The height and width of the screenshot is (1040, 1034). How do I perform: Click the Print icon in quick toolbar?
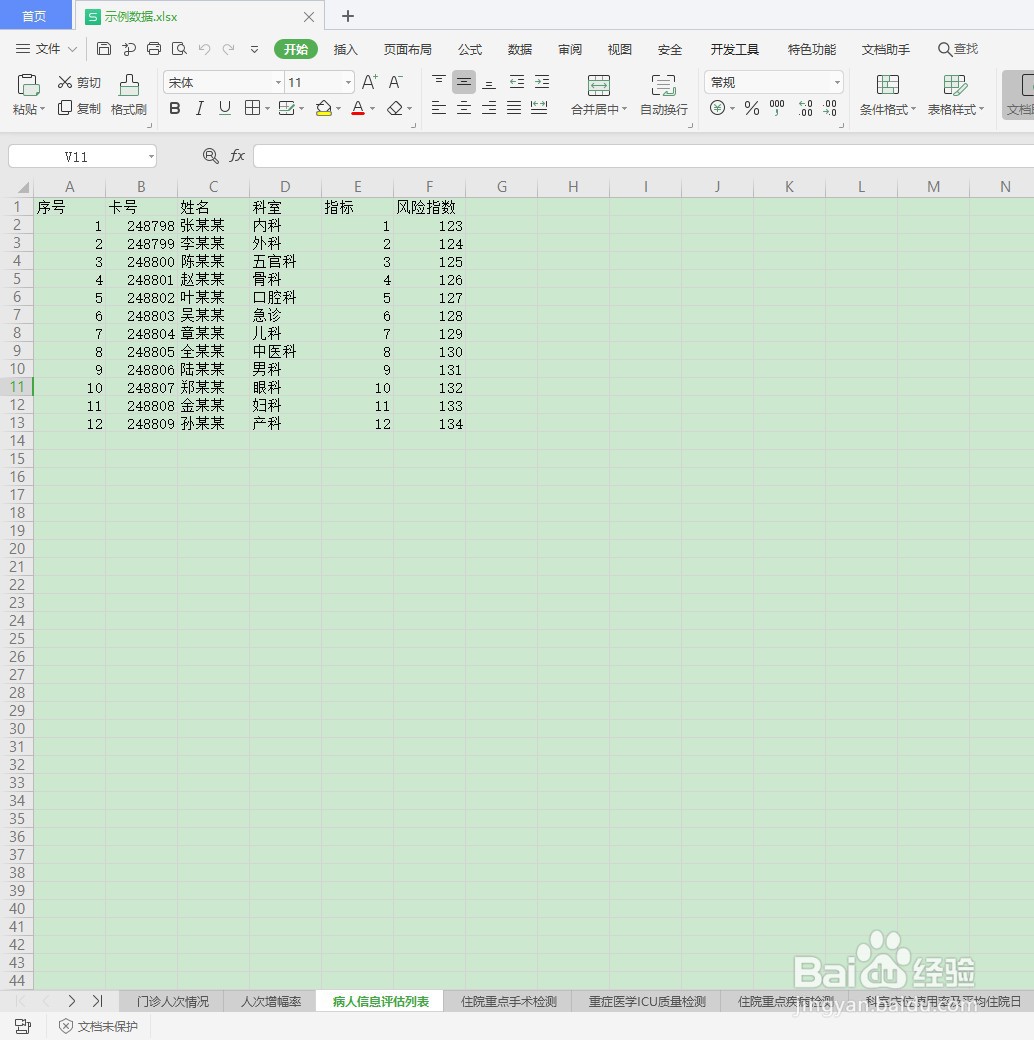(x=154, y=48)
